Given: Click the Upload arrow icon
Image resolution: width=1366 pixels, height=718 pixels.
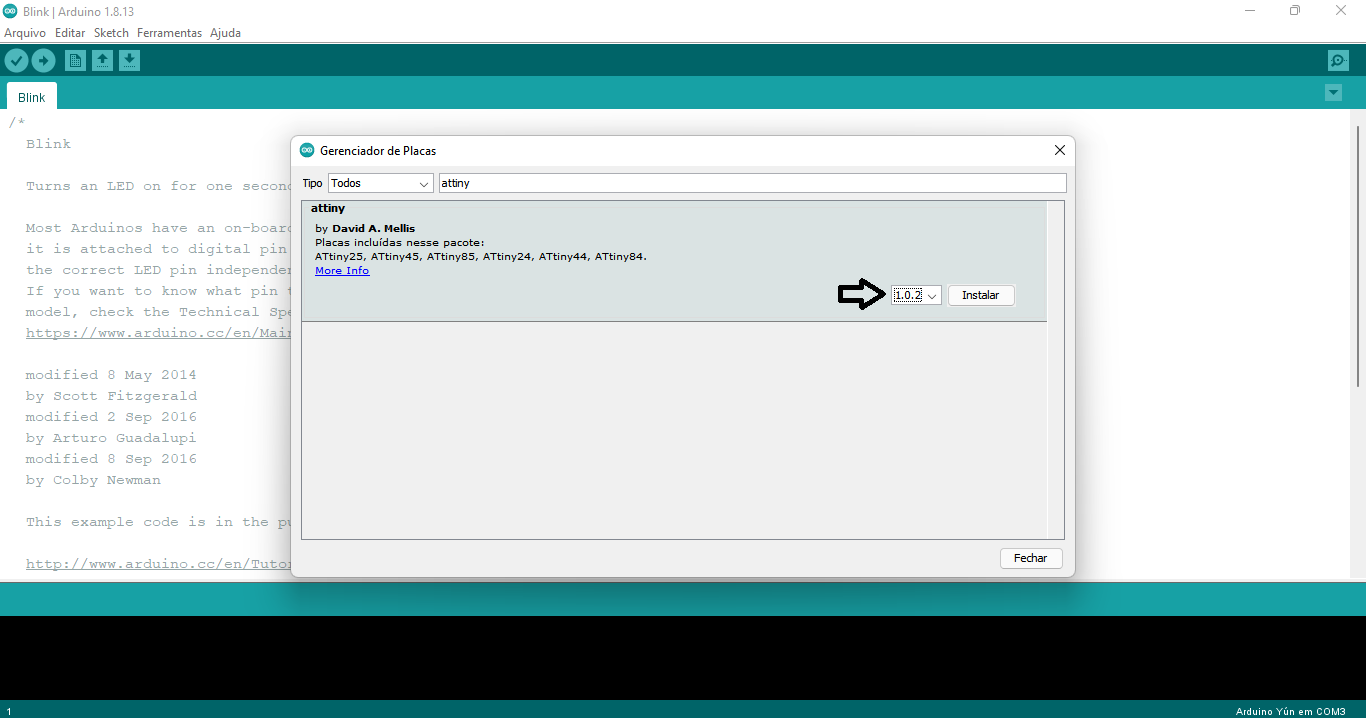Looking at the screenshot, I should (43, 61).
